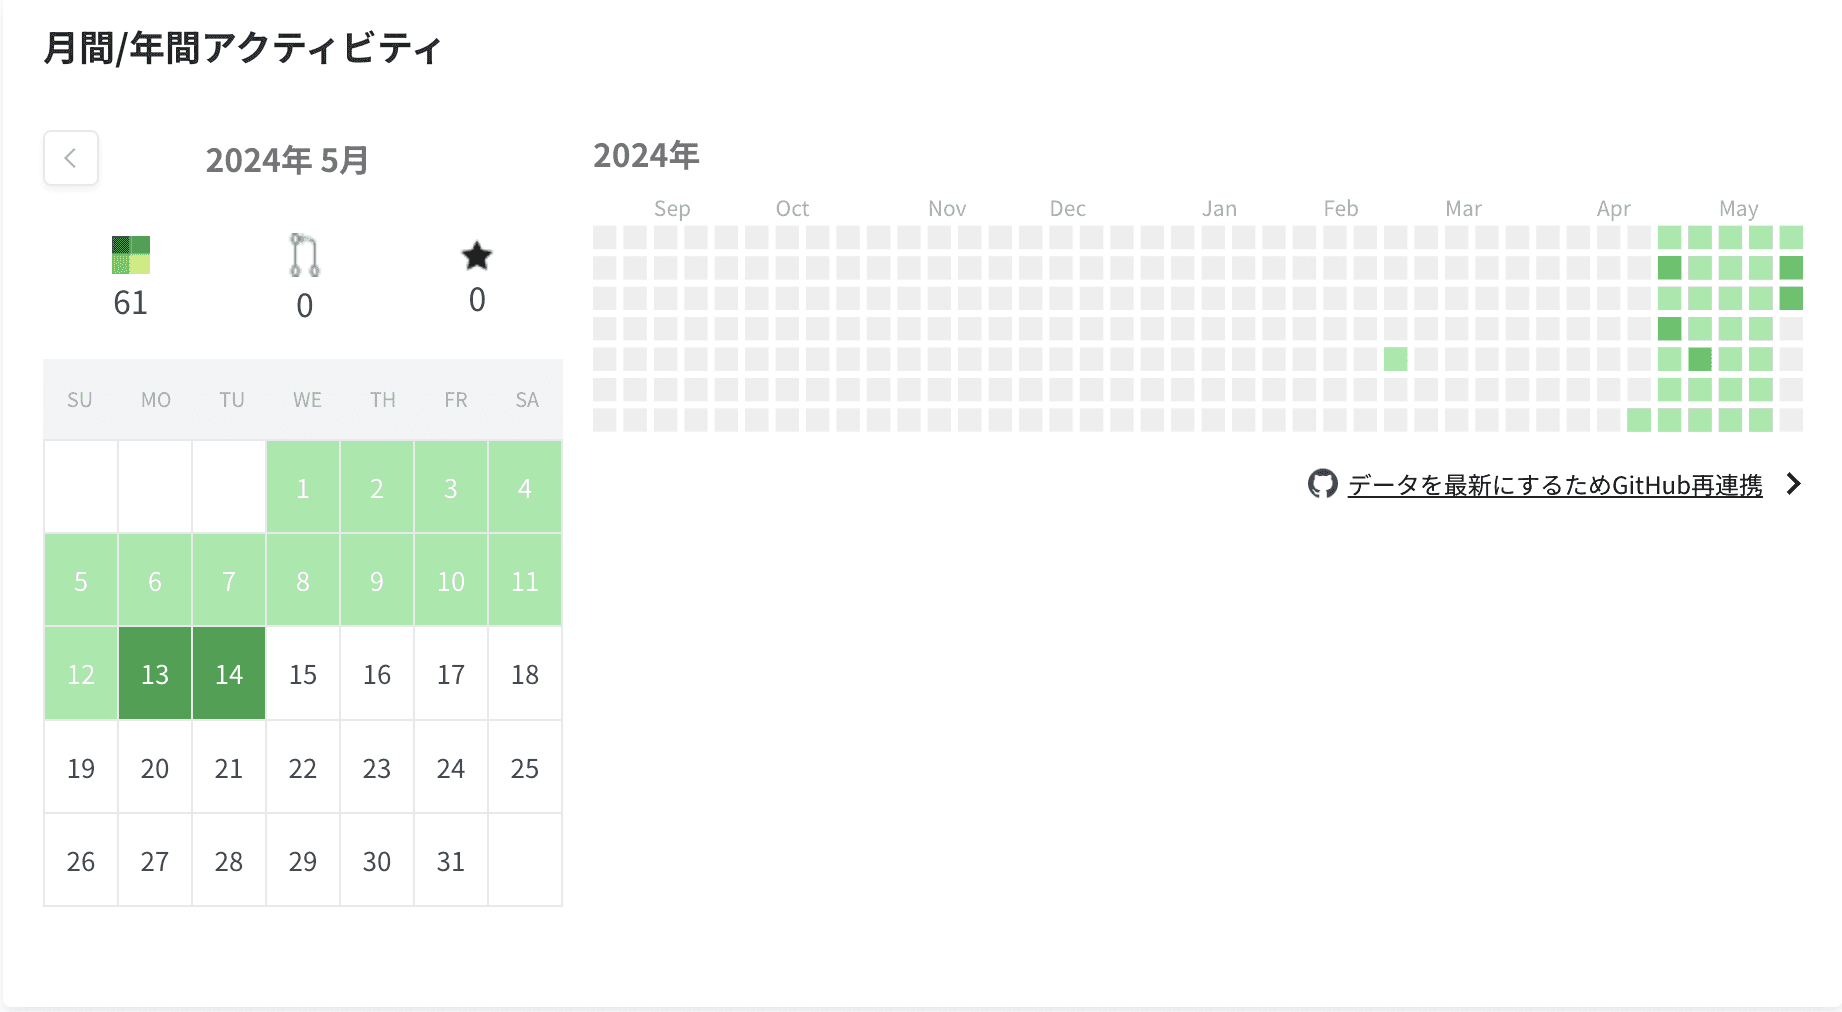The image size is (1842, 1012).
Task: Click the 2024年 5月 month heading
Action: (287, 160)
